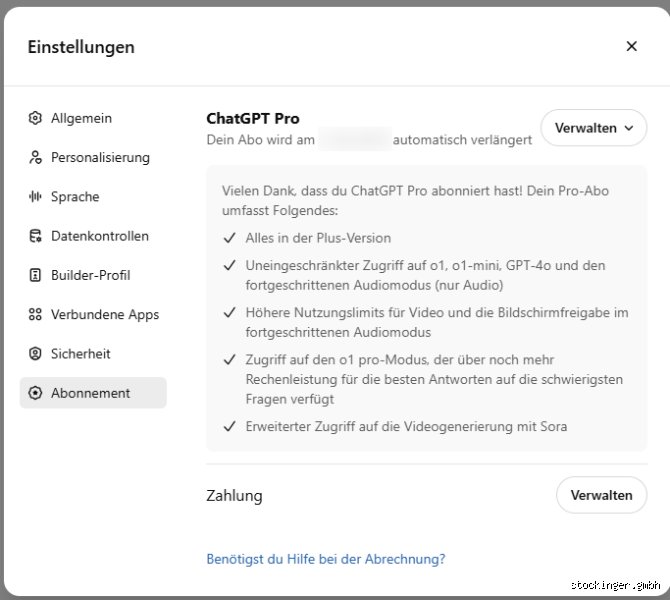Select the Abonnement tab
The width and height of the screenshot is (670, 600).
click(93, 393)
